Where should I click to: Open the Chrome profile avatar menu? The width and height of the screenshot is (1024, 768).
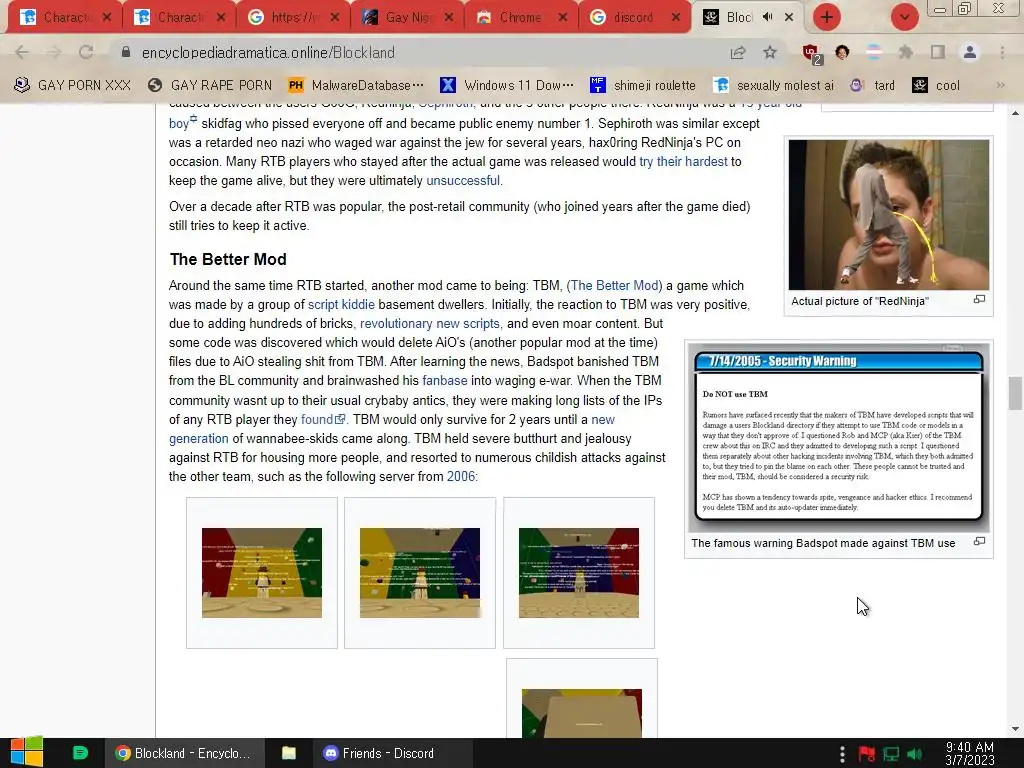(970, 52)
